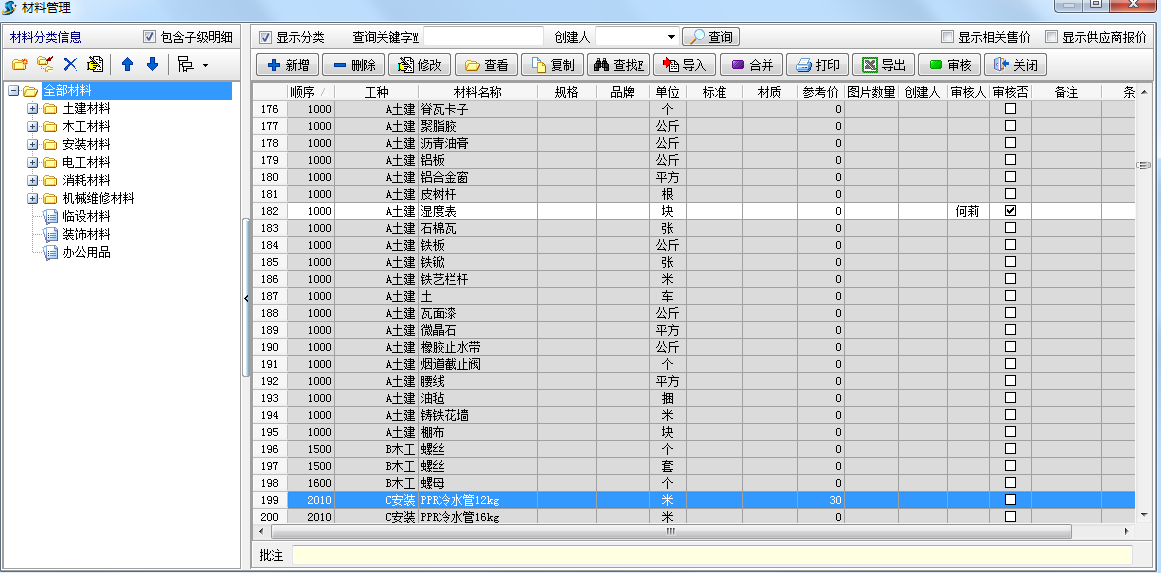Expand the 土建材料 tree node

pos(32,109)
